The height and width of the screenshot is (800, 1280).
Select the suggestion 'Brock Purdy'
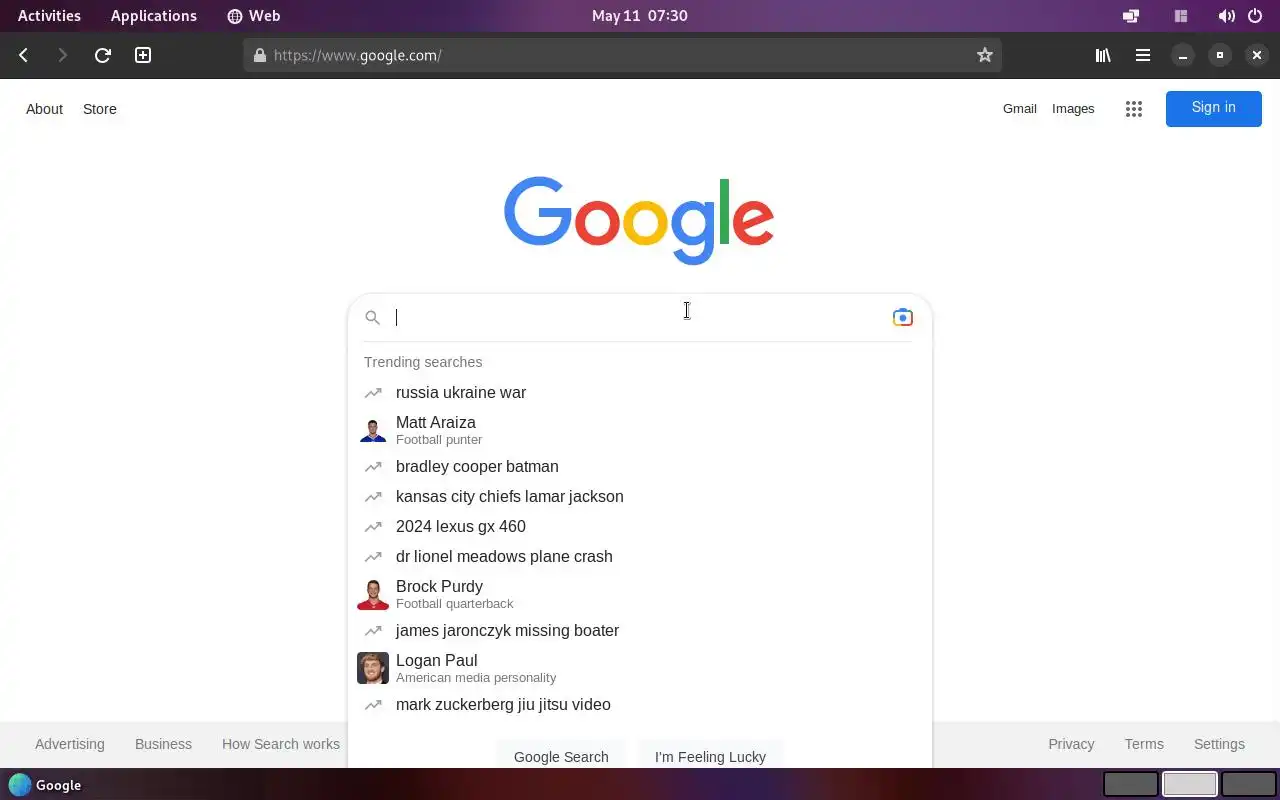[640, 594]
